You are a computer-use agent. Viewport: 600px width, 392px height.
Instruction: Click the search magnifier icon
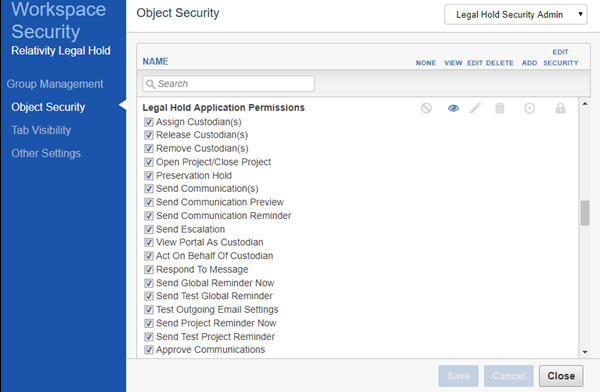[x=150, y=84]
